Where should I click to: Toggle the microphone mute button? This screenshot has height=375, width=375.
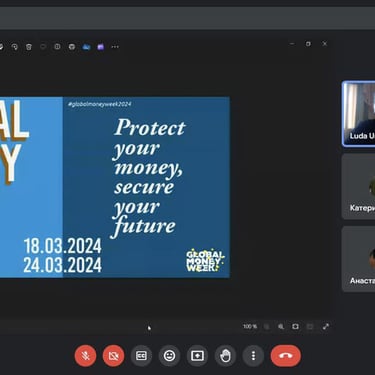click(x=85, y=356)
